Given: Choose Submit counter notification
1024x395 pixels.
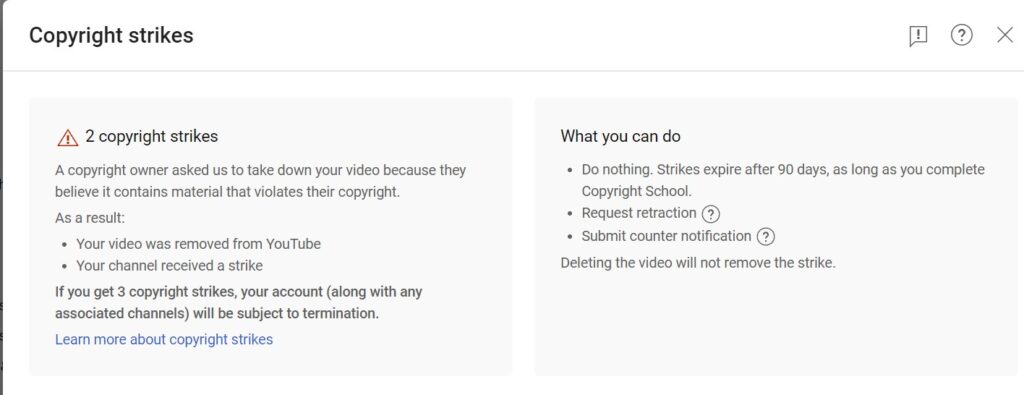Looking at the screenshot, I should [666, 236].
